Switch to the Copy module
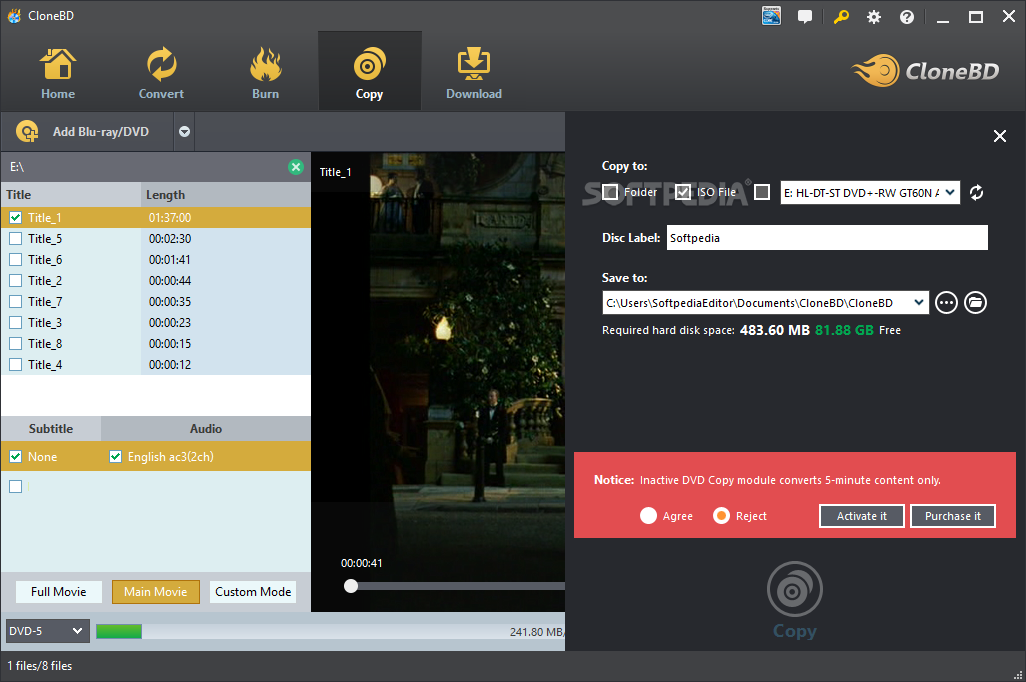 [369, 73]
